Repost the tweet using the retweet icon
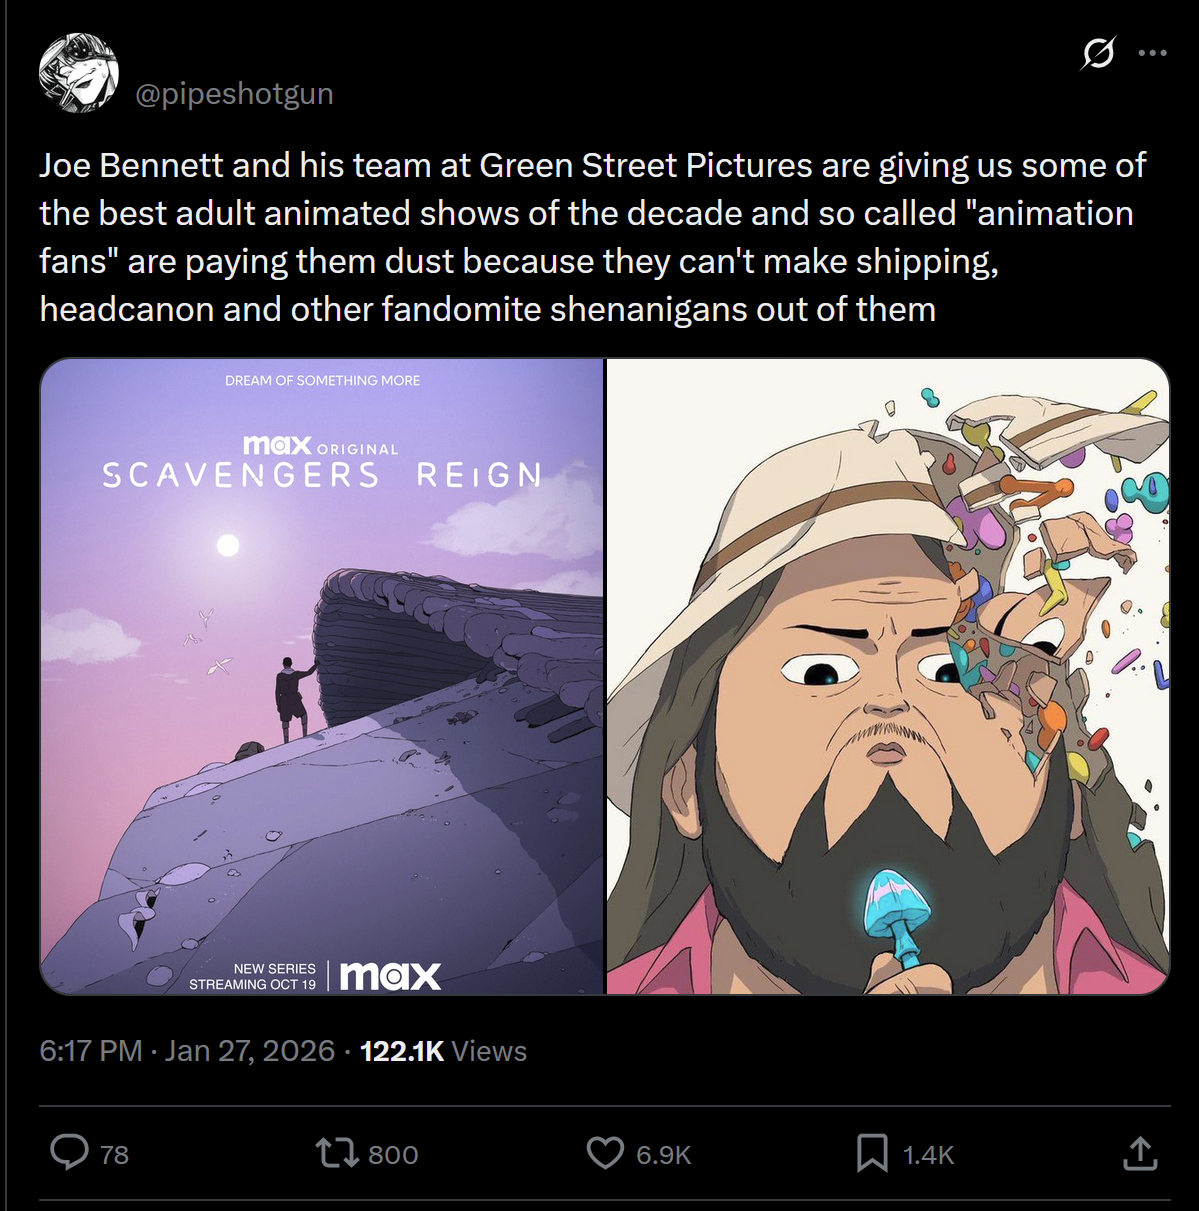Image resolution: width=1199 pixels, height=1211 pixels. tap(337, 1153)
